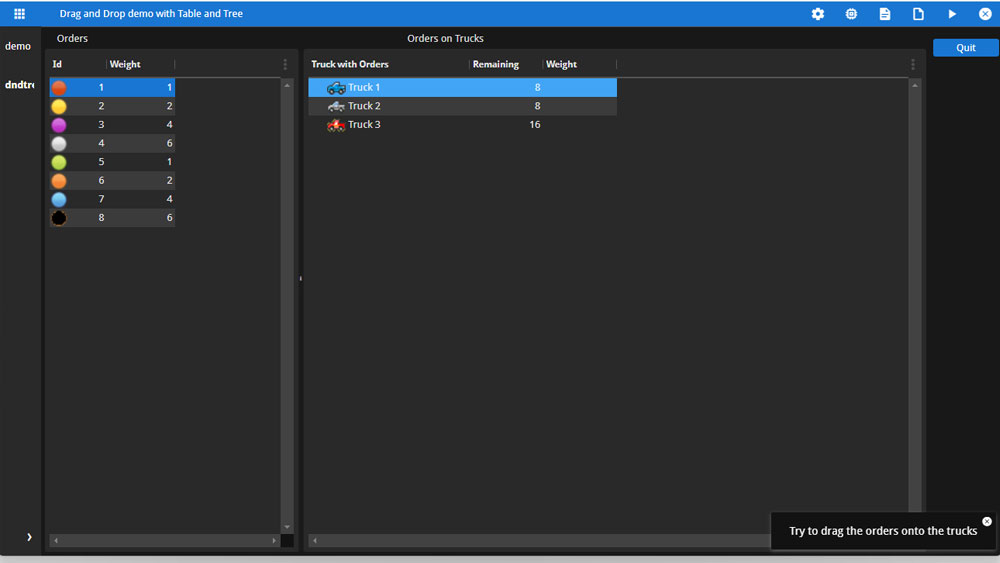Open the trucks tree column options menu
The width and height of the screenshot is (1000, 563).
coord(913,64)
